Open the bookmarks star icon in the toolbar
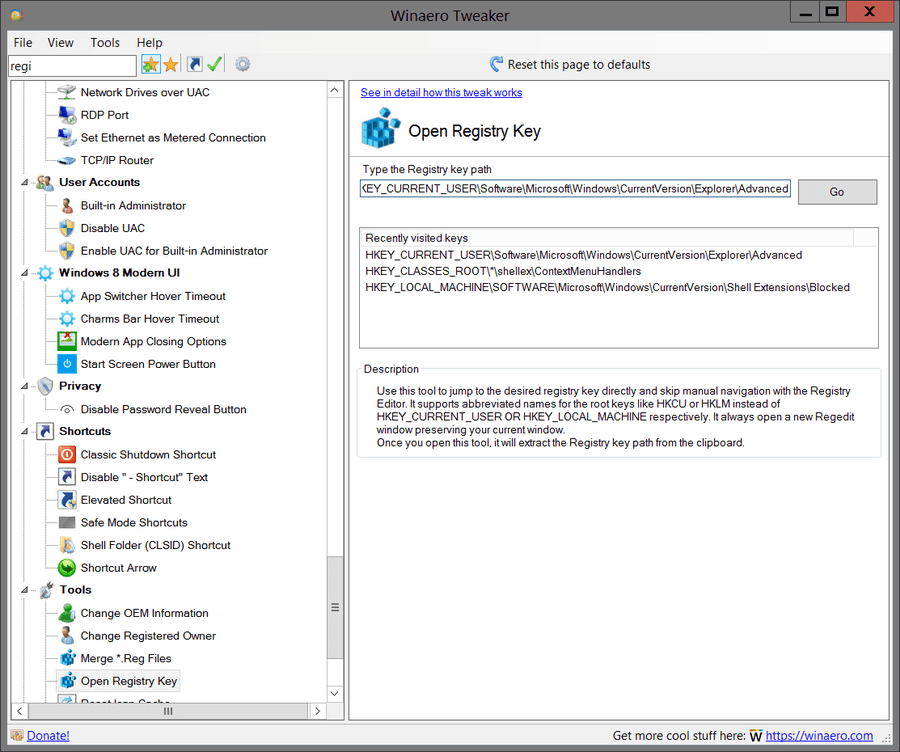The width and height of the screenshot is (900, 752). click(171, 65)
